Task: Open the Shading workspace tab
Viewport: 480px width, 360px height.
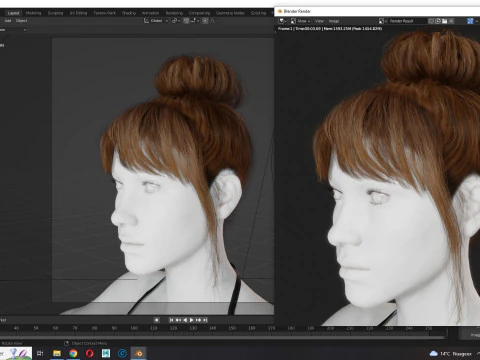Action: click(129, 13)
